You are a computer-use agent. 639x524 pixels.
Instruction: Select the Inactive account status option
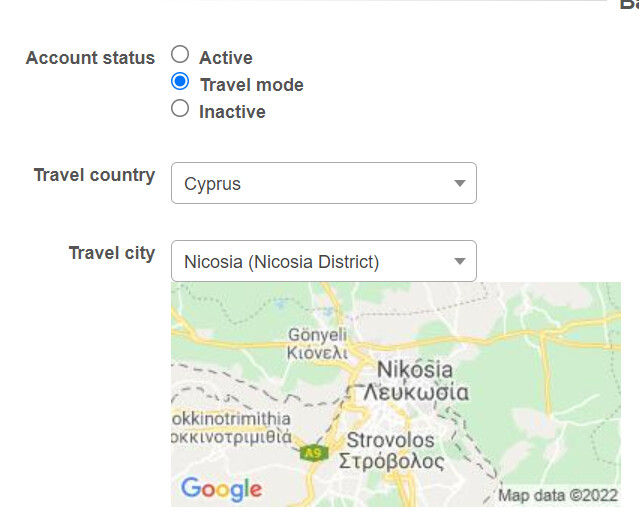tap(180, 108)
